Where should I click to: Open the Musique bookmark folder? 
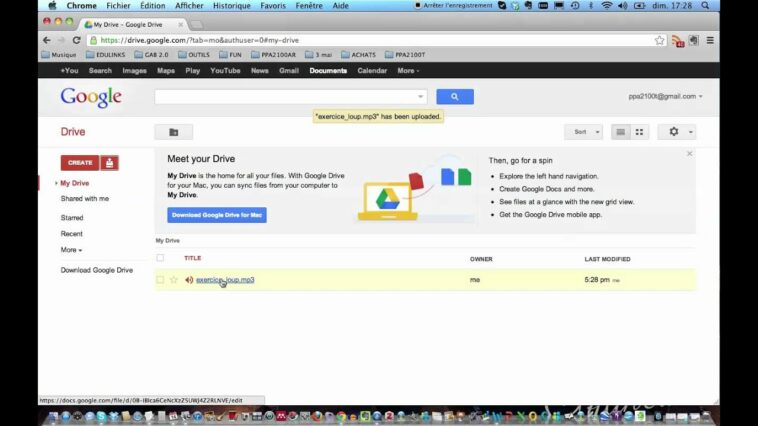(59, 55)
